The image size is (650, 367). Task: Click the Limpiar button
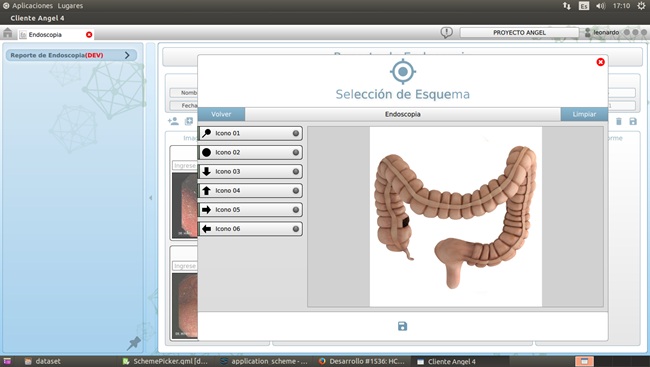[x=584, y=114]
